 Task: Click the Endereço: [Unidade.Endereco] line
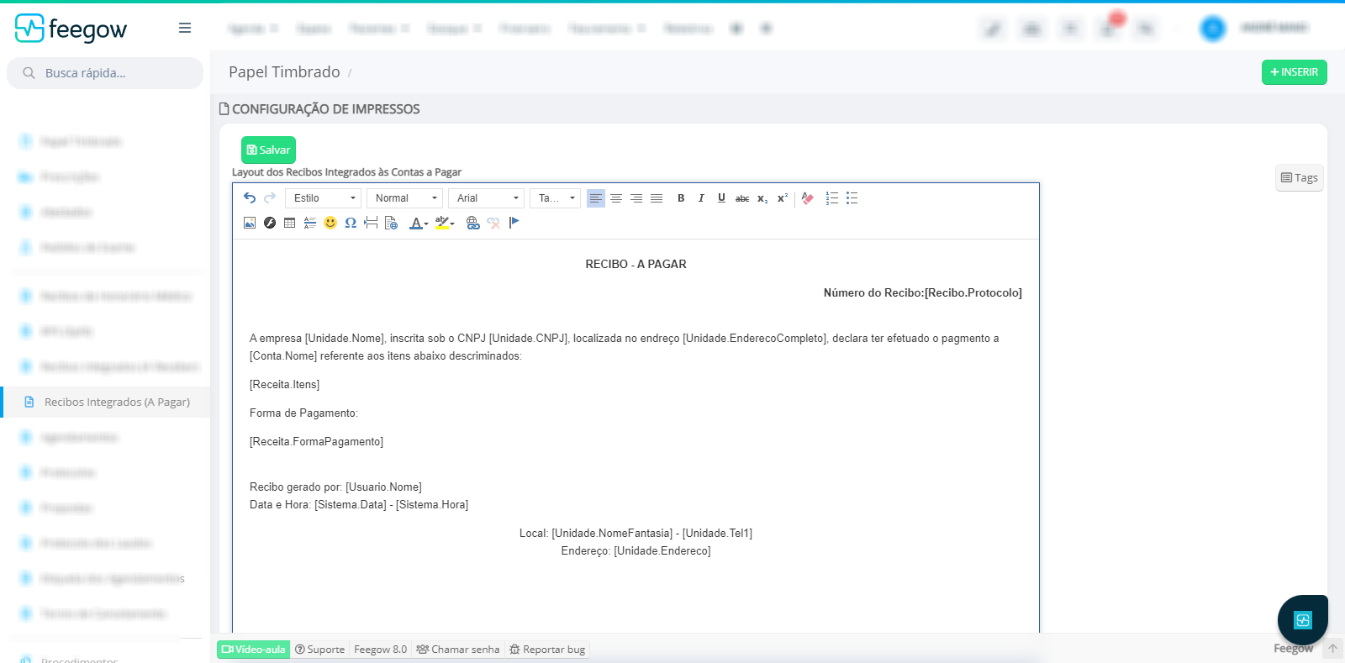point(636,551)
